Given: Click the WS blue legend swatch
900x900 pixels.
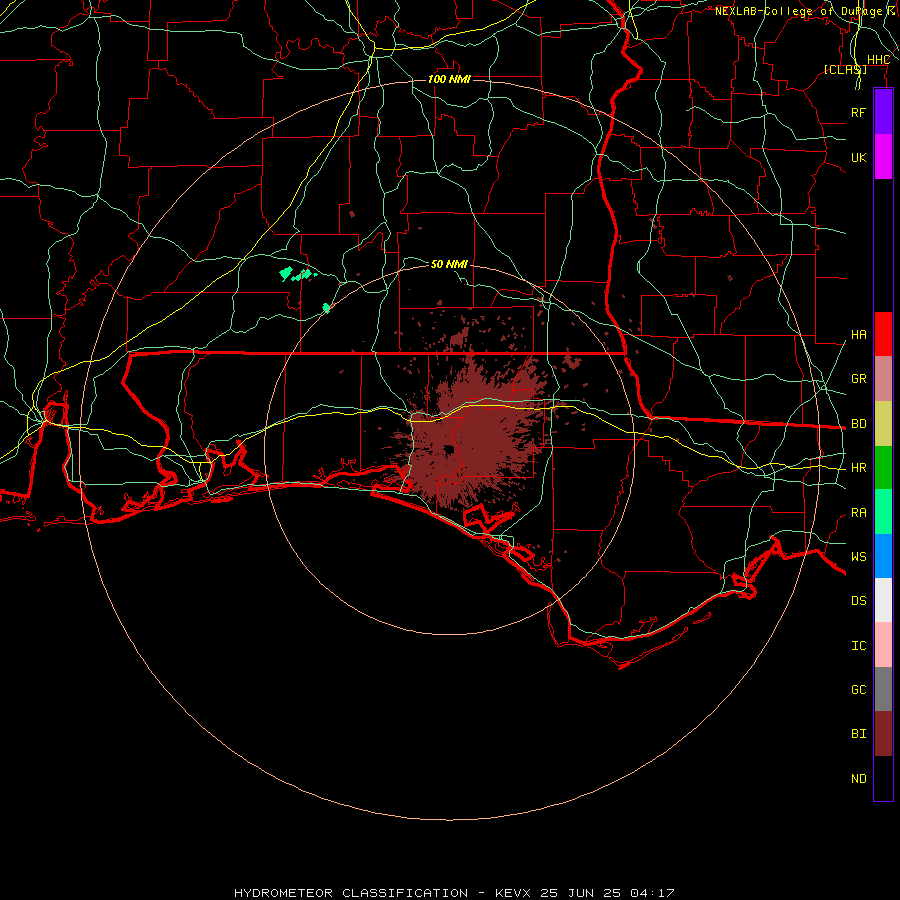Looking at the screenshot, I should coord(883,556).
